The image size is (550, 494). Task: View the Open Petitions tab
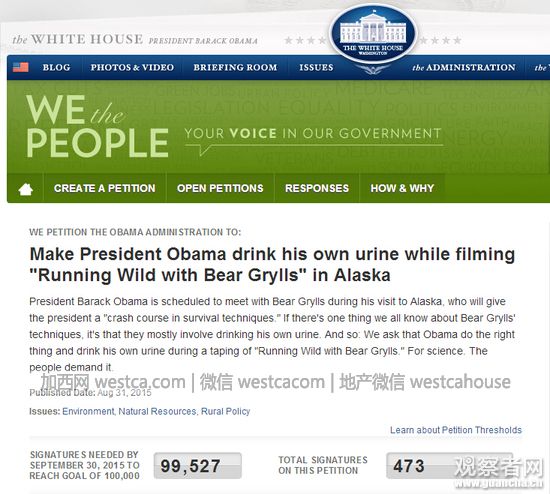pyautogui.click(x=220, y=188)
